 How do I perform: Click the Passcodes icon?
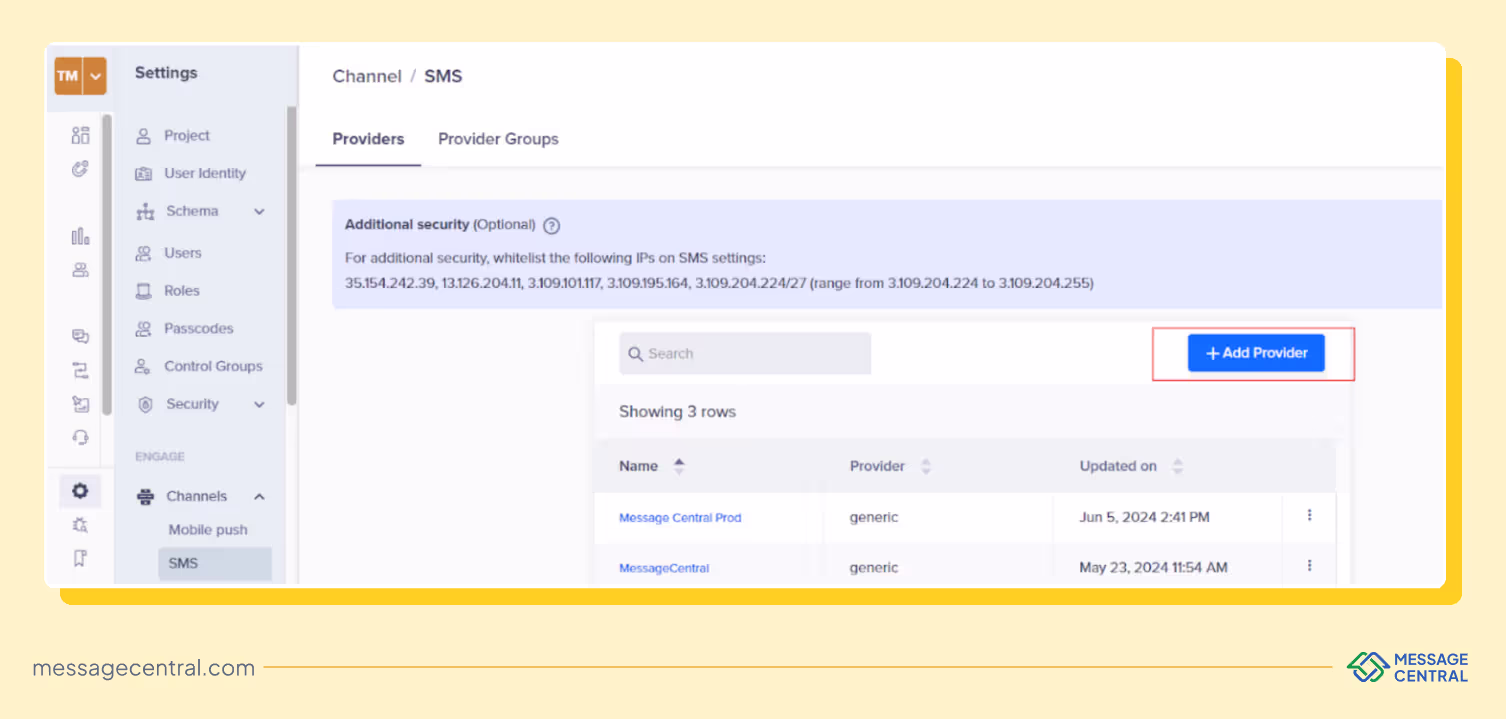coord(144,329)
